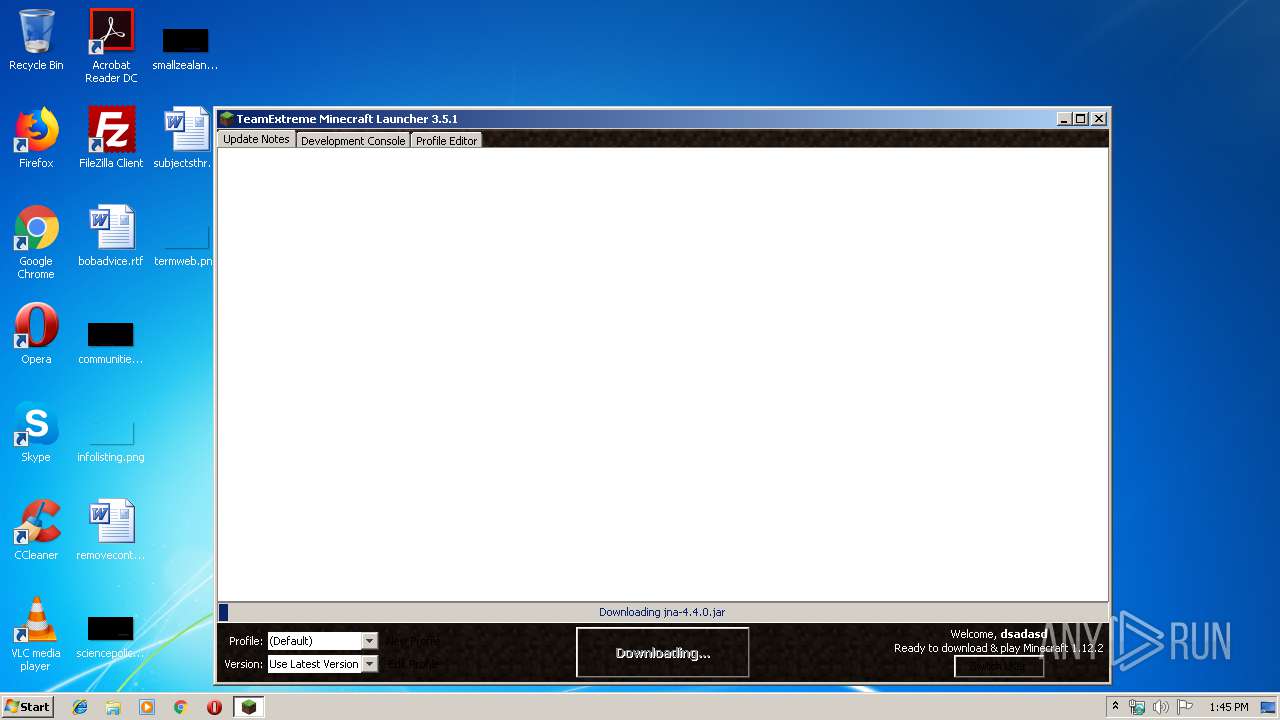Open Opera from the taskbar
Viewport: 1280px width, 720px height.
tap(214, 707)
